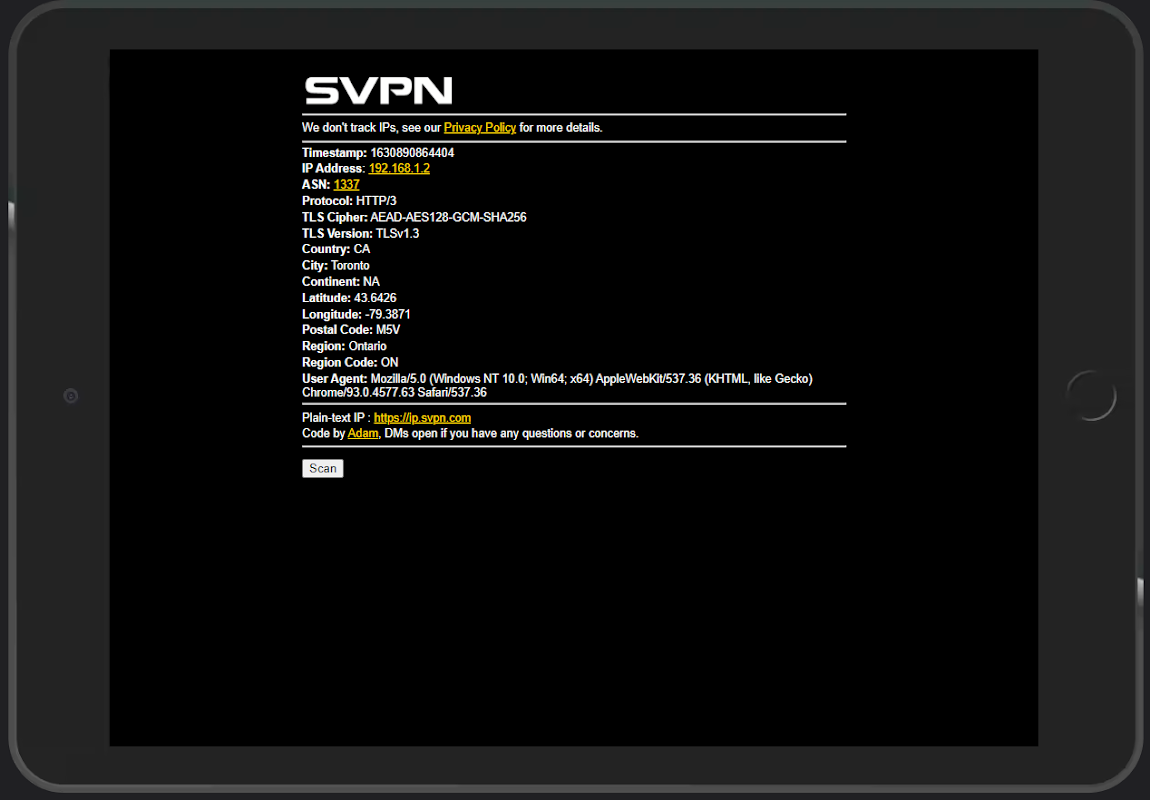
Task: Click the Postal Code M5V line
Action: pos(351,330)
